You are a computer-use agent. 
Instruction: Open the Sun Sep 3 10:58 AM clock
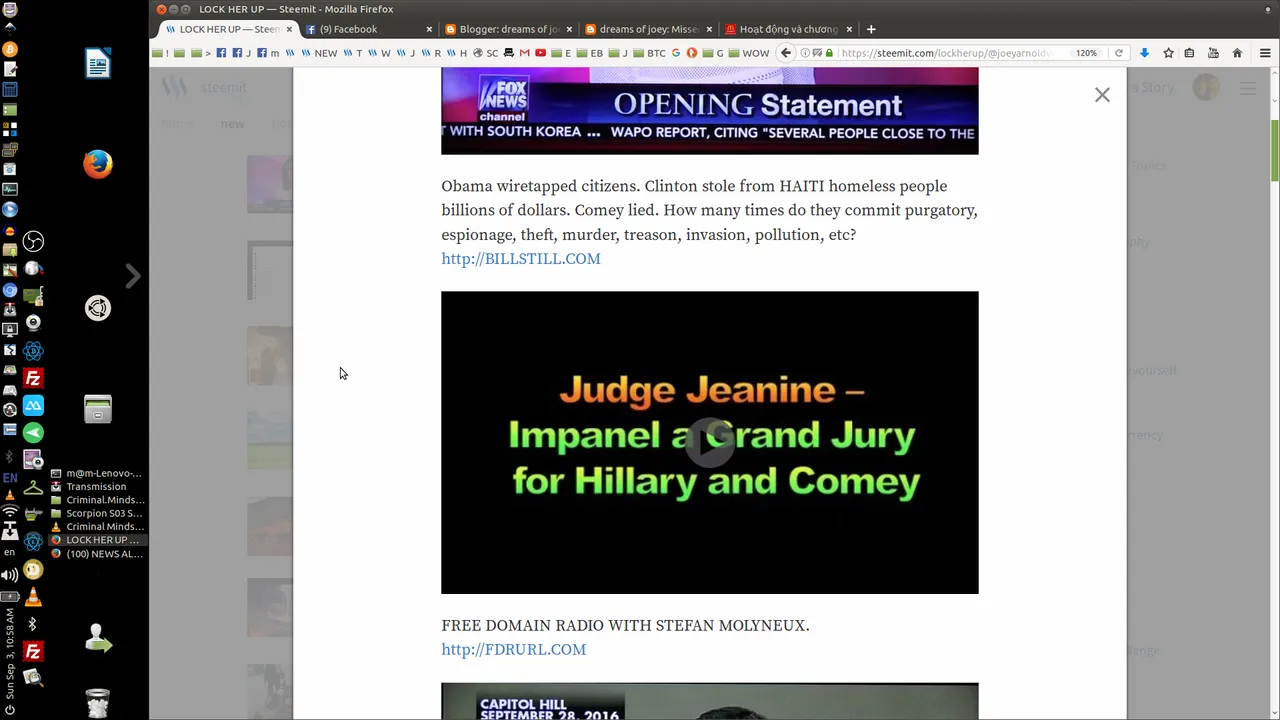pos(10,652)
